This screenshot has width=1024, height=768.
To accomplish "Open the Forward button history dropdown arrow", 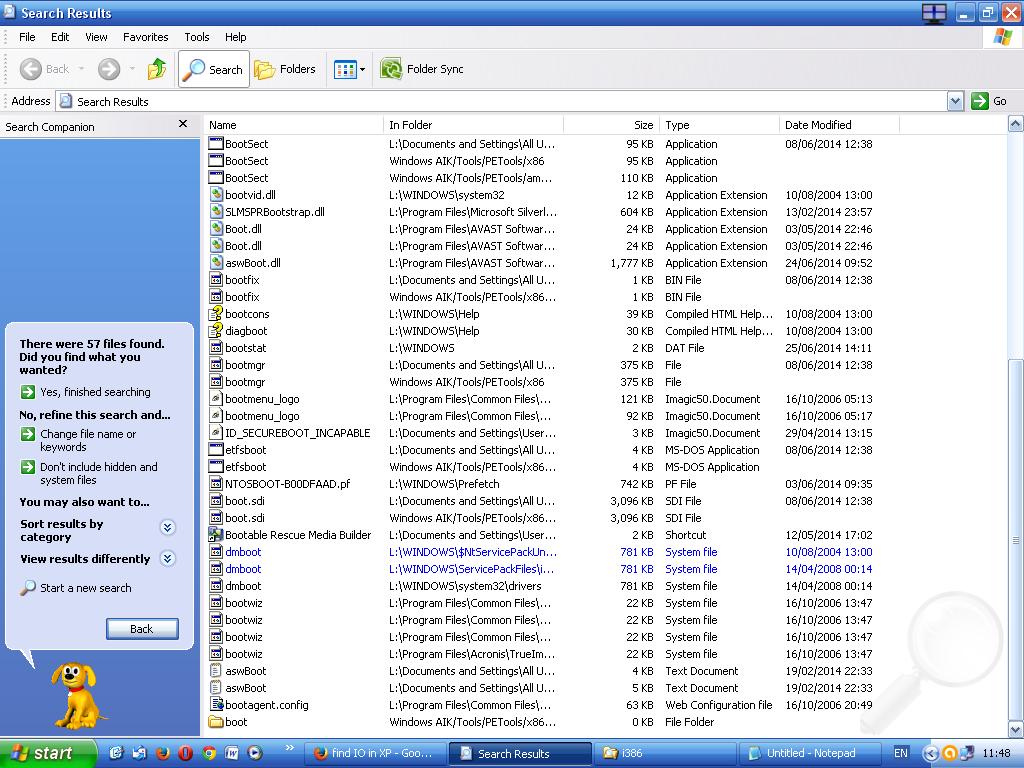I will [132, 69].
